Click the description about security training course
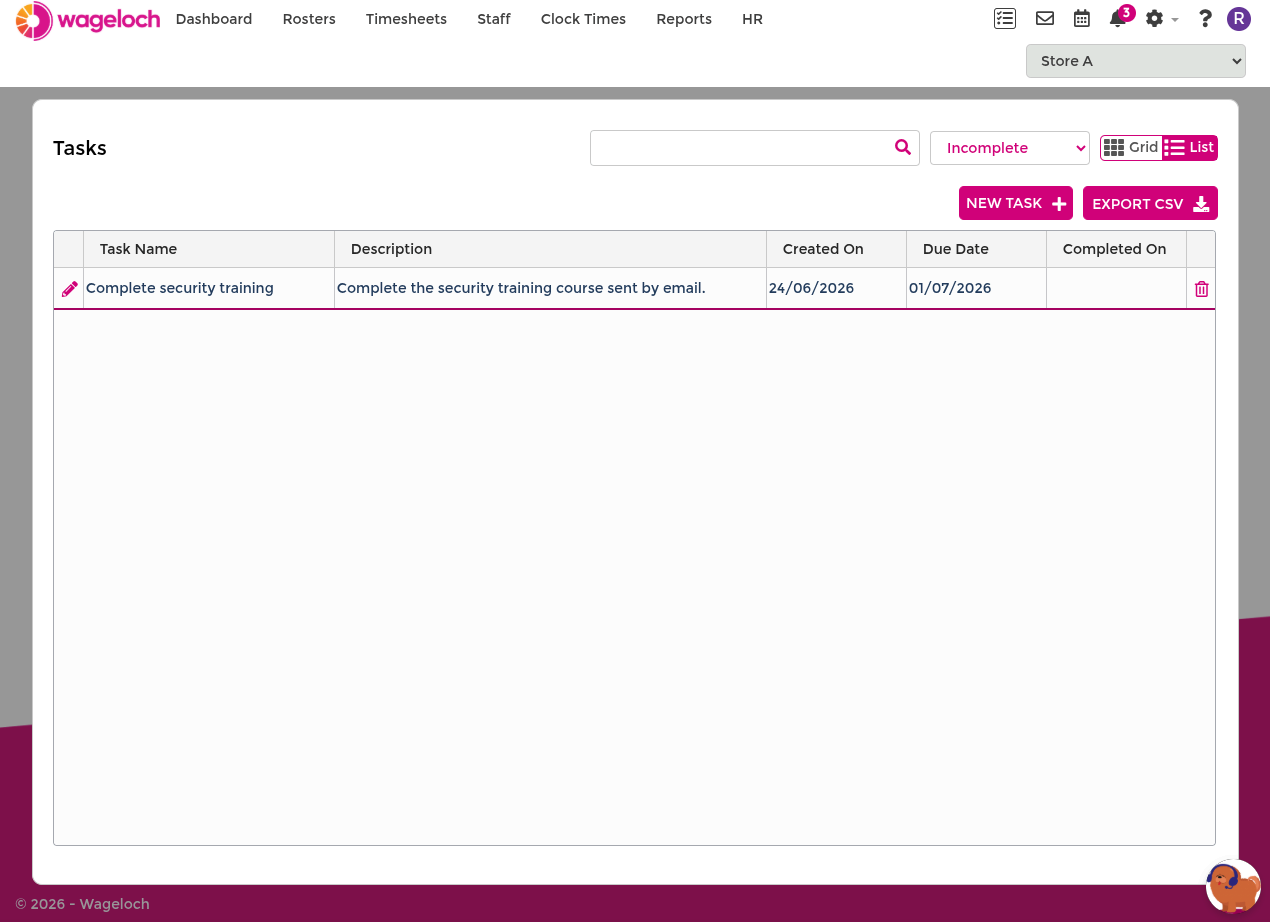 pyautogui.click(x=521, y=288)
